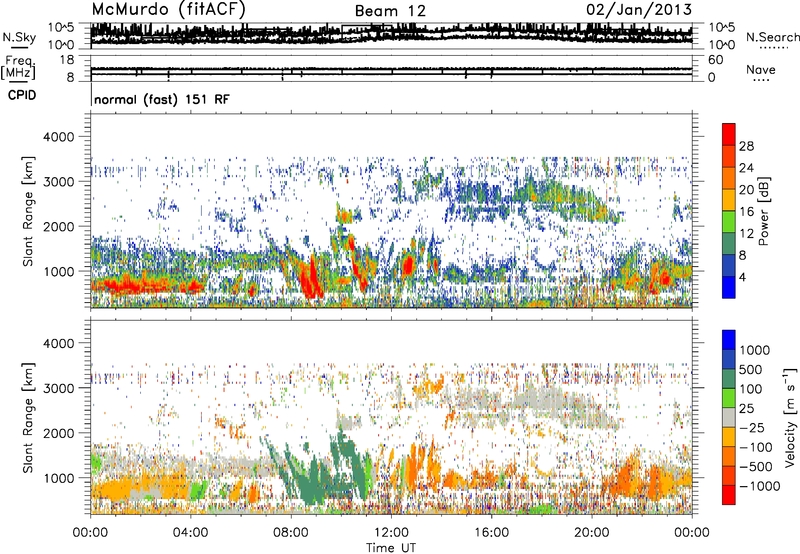The width and height of the screenshot is (800, 554).
Task: Click the "04:00" time tick label
Action: (x=190, y=533)
